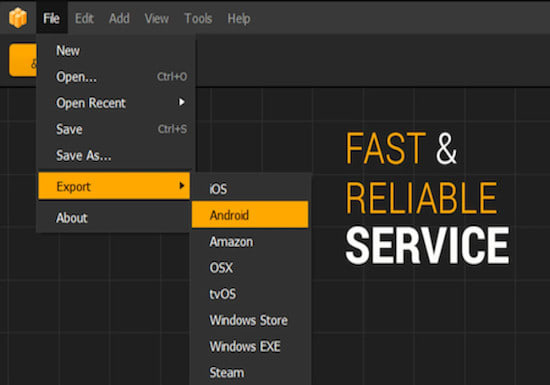This screenshot has height=385, width=550.
Task: Click the orange Buildbox cube logo
Action: [18, 18]
